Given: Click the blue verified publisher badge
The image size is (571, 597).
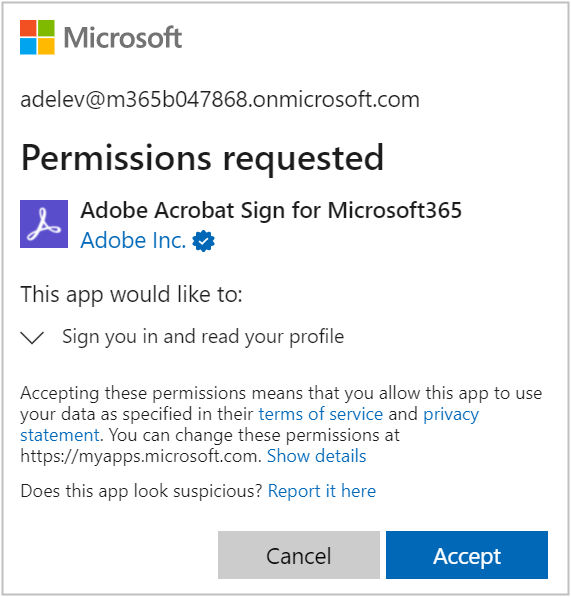Looking at the screenshot, I should tap(203, 241).
